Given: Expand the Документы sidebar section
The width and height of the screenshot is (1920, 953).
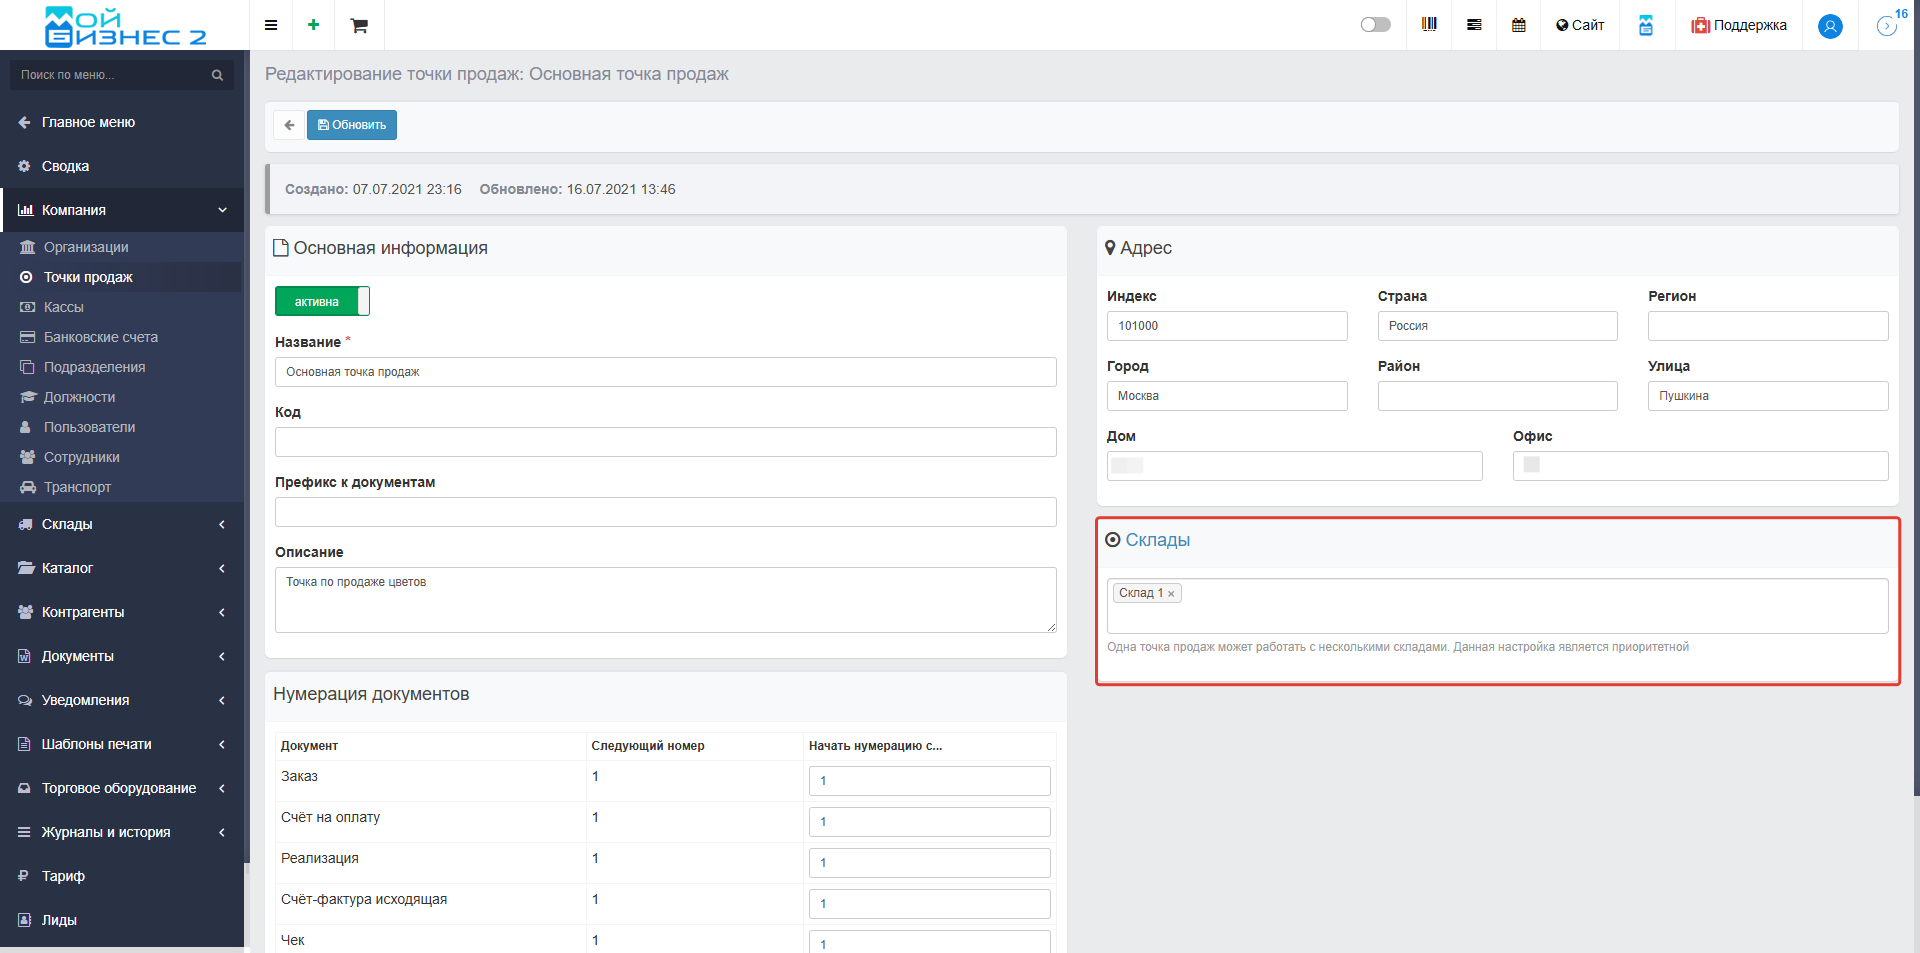Looking at the screenshot, I should [x=121, y=656].
